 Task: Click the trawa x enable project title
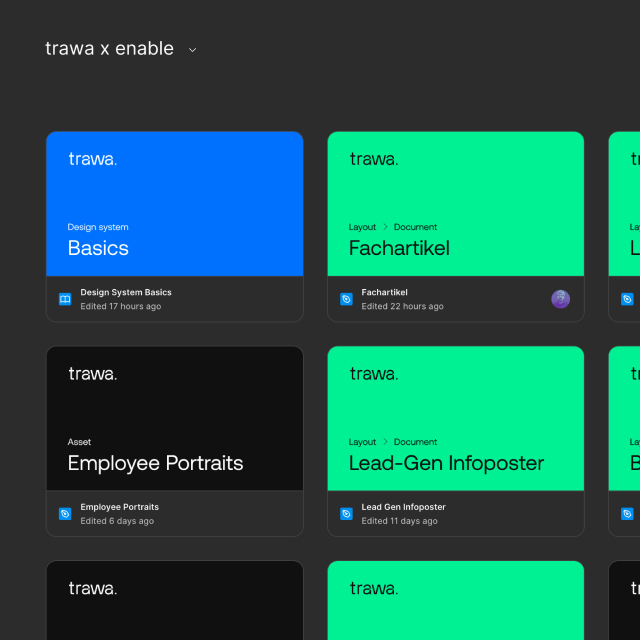tap(109, 49)
